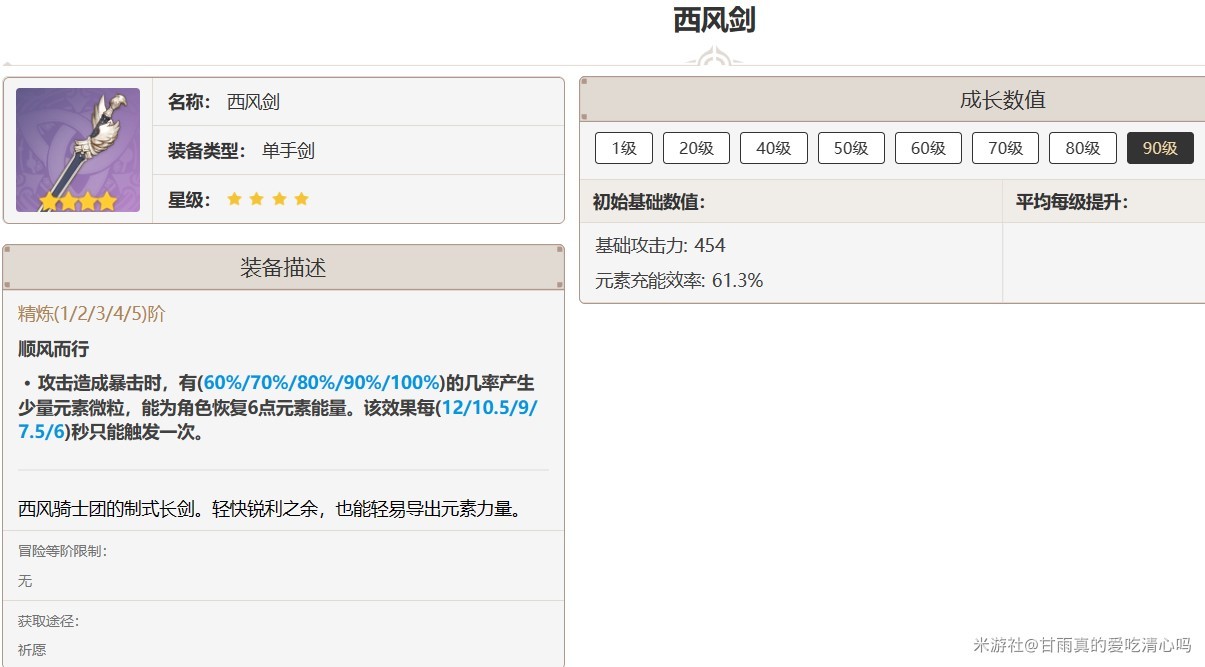This screenshot has height=667, width=1205.
Task: Select the 80级 level button
Action: [1082, 148]
